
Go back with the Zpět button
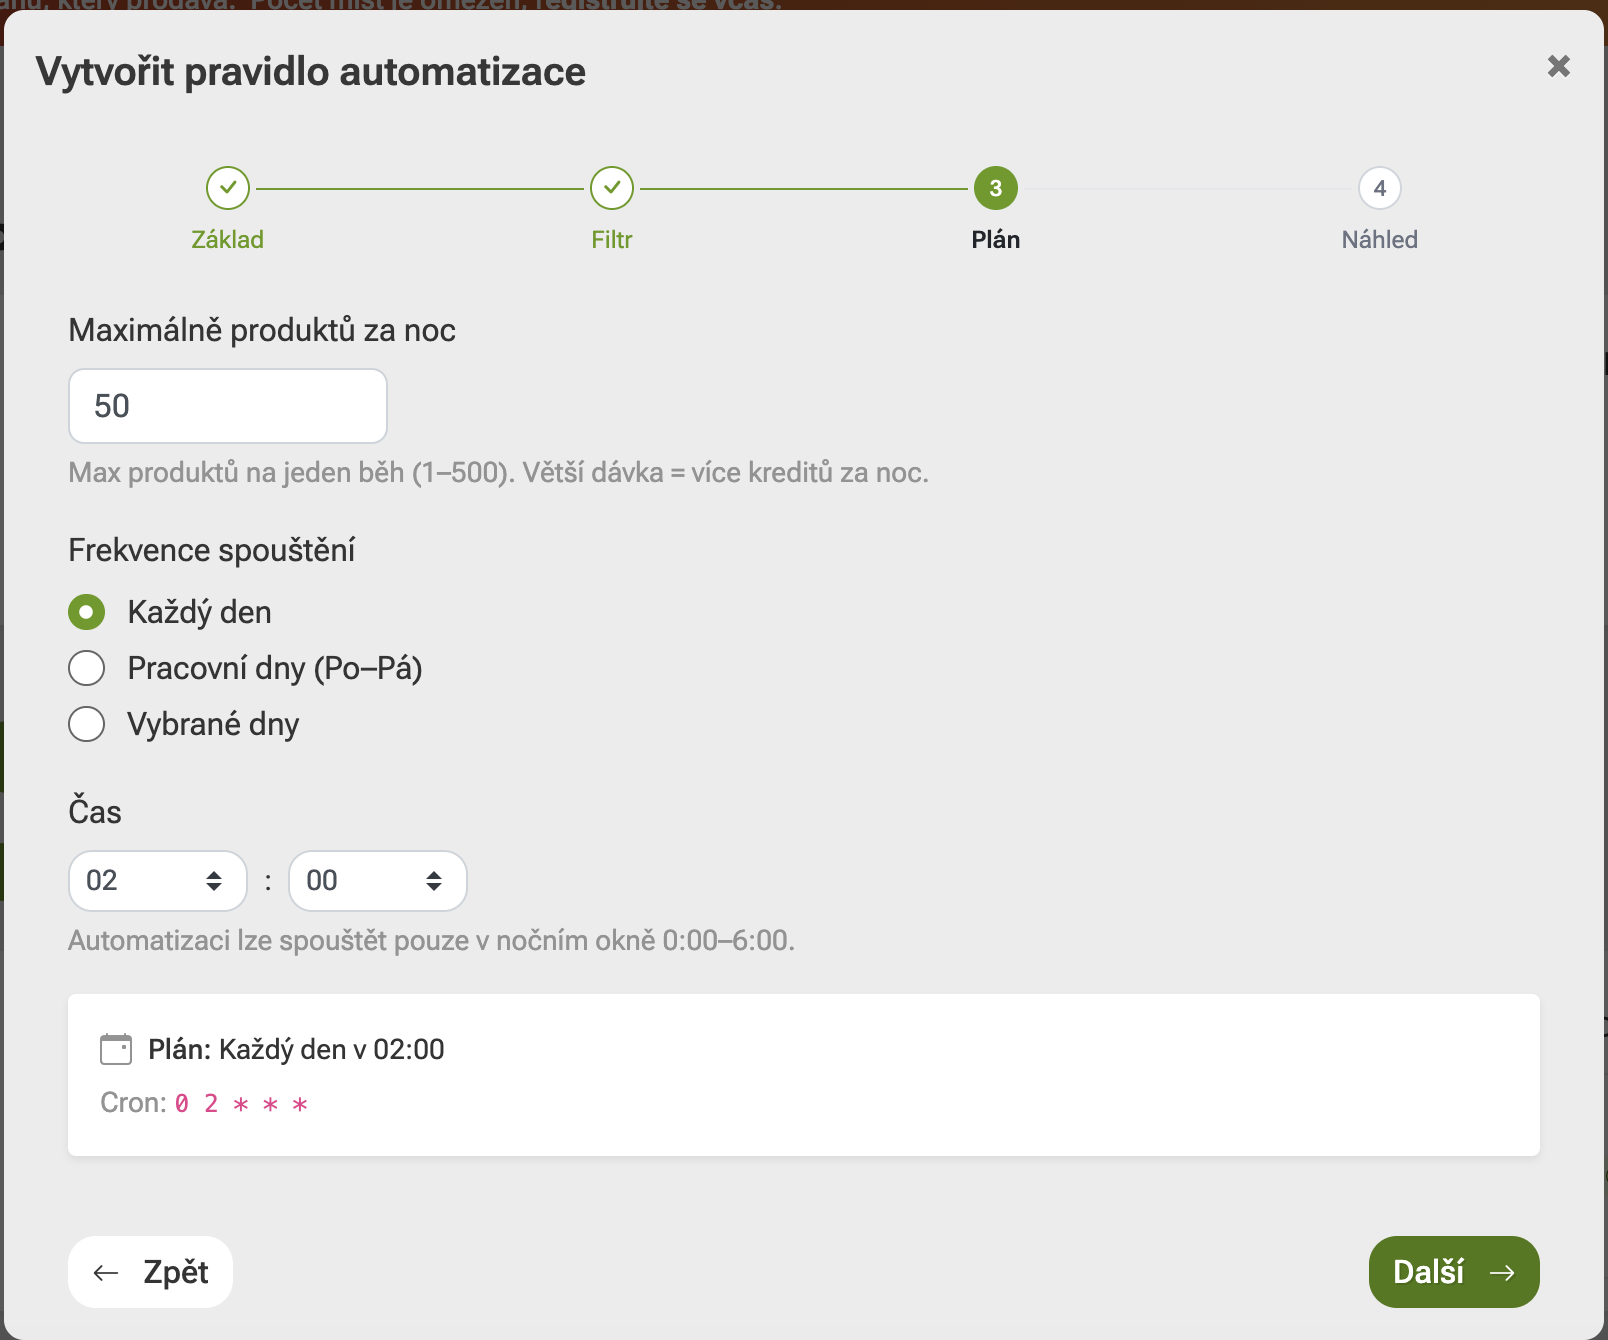(x=151, y=1272)
